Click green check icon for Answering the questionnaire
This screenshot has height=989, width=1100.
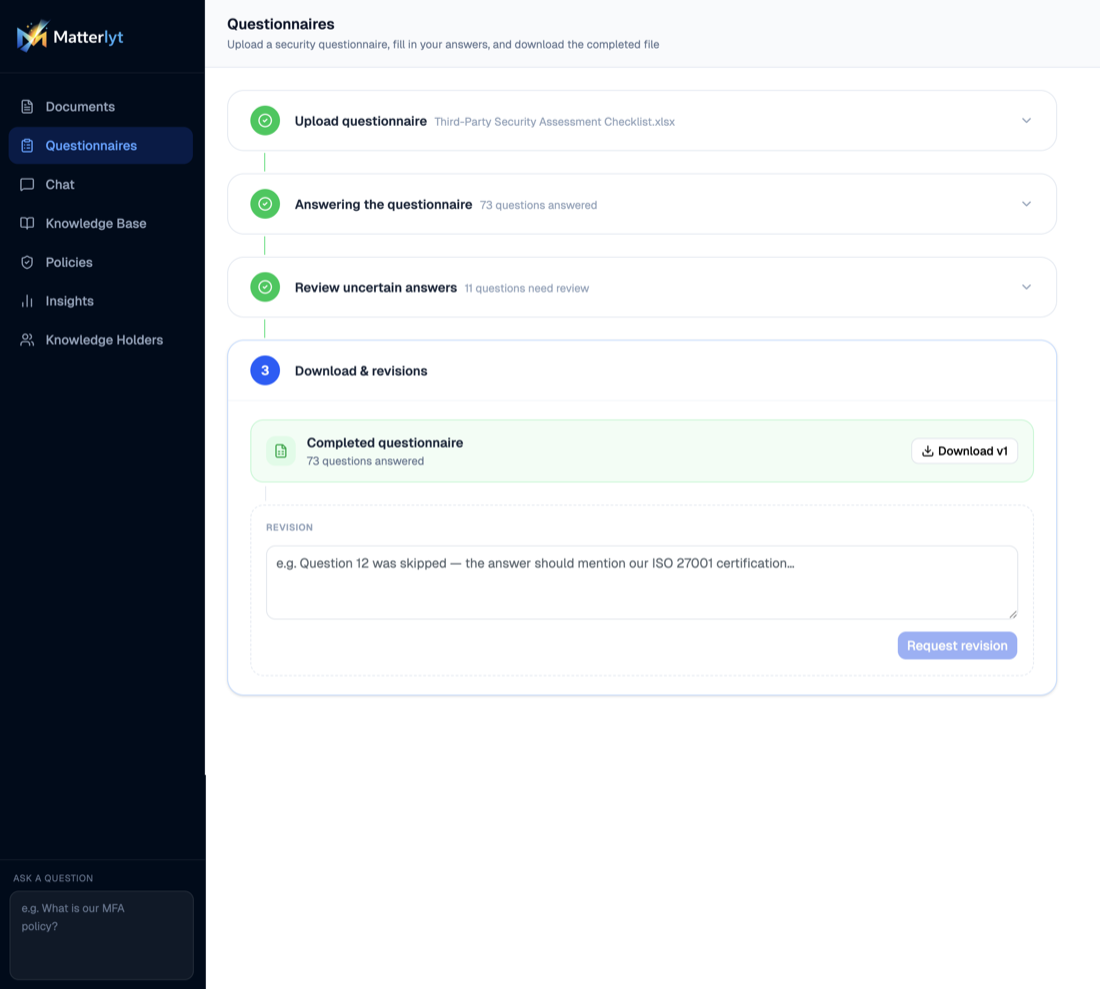click(x=265, y=204)
